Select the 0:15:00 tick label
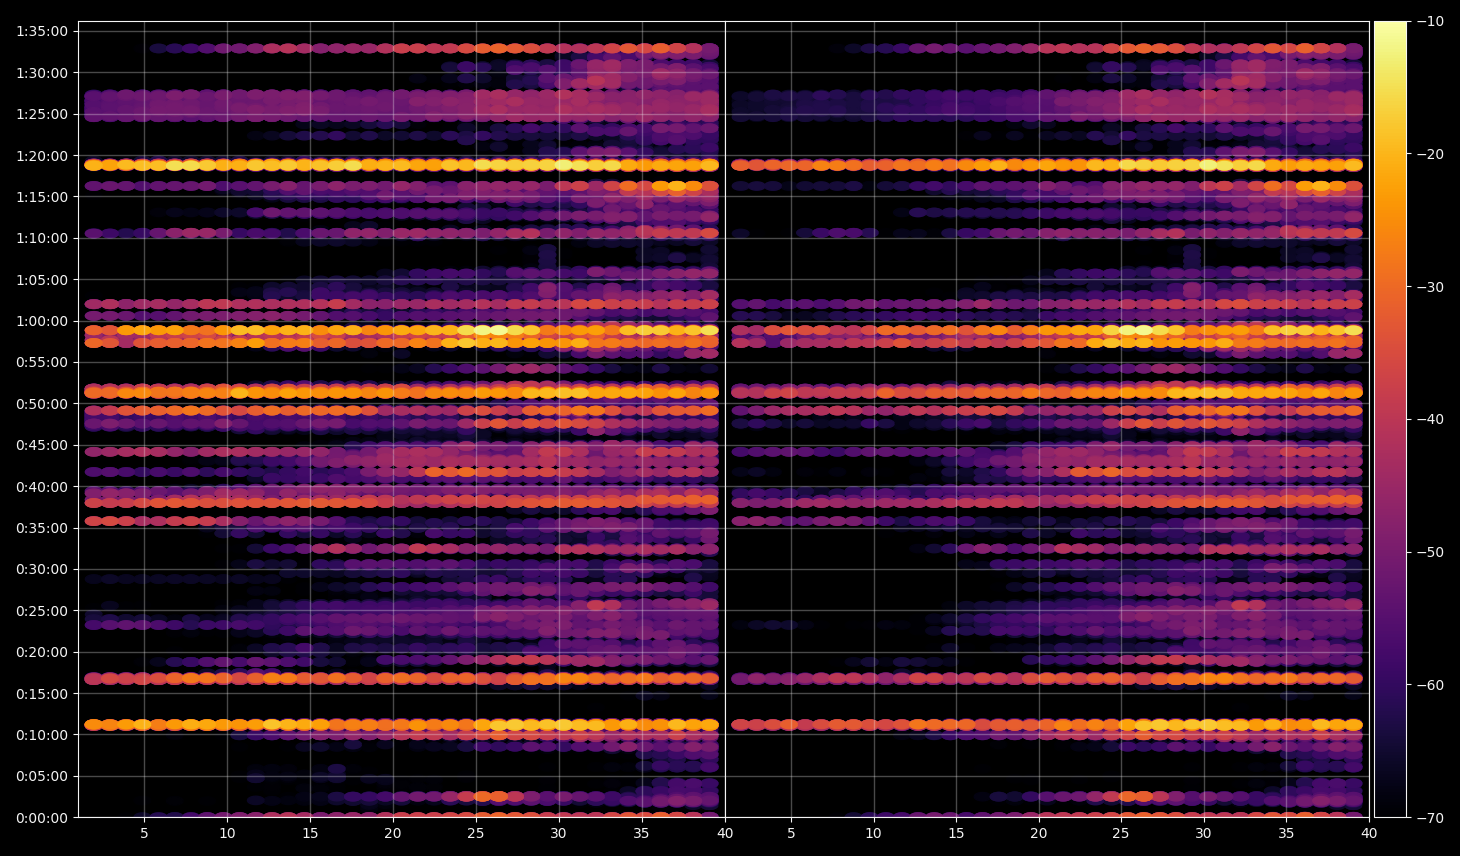The width and height of the screenshot is (1460, 856). (x=42, y=694)
